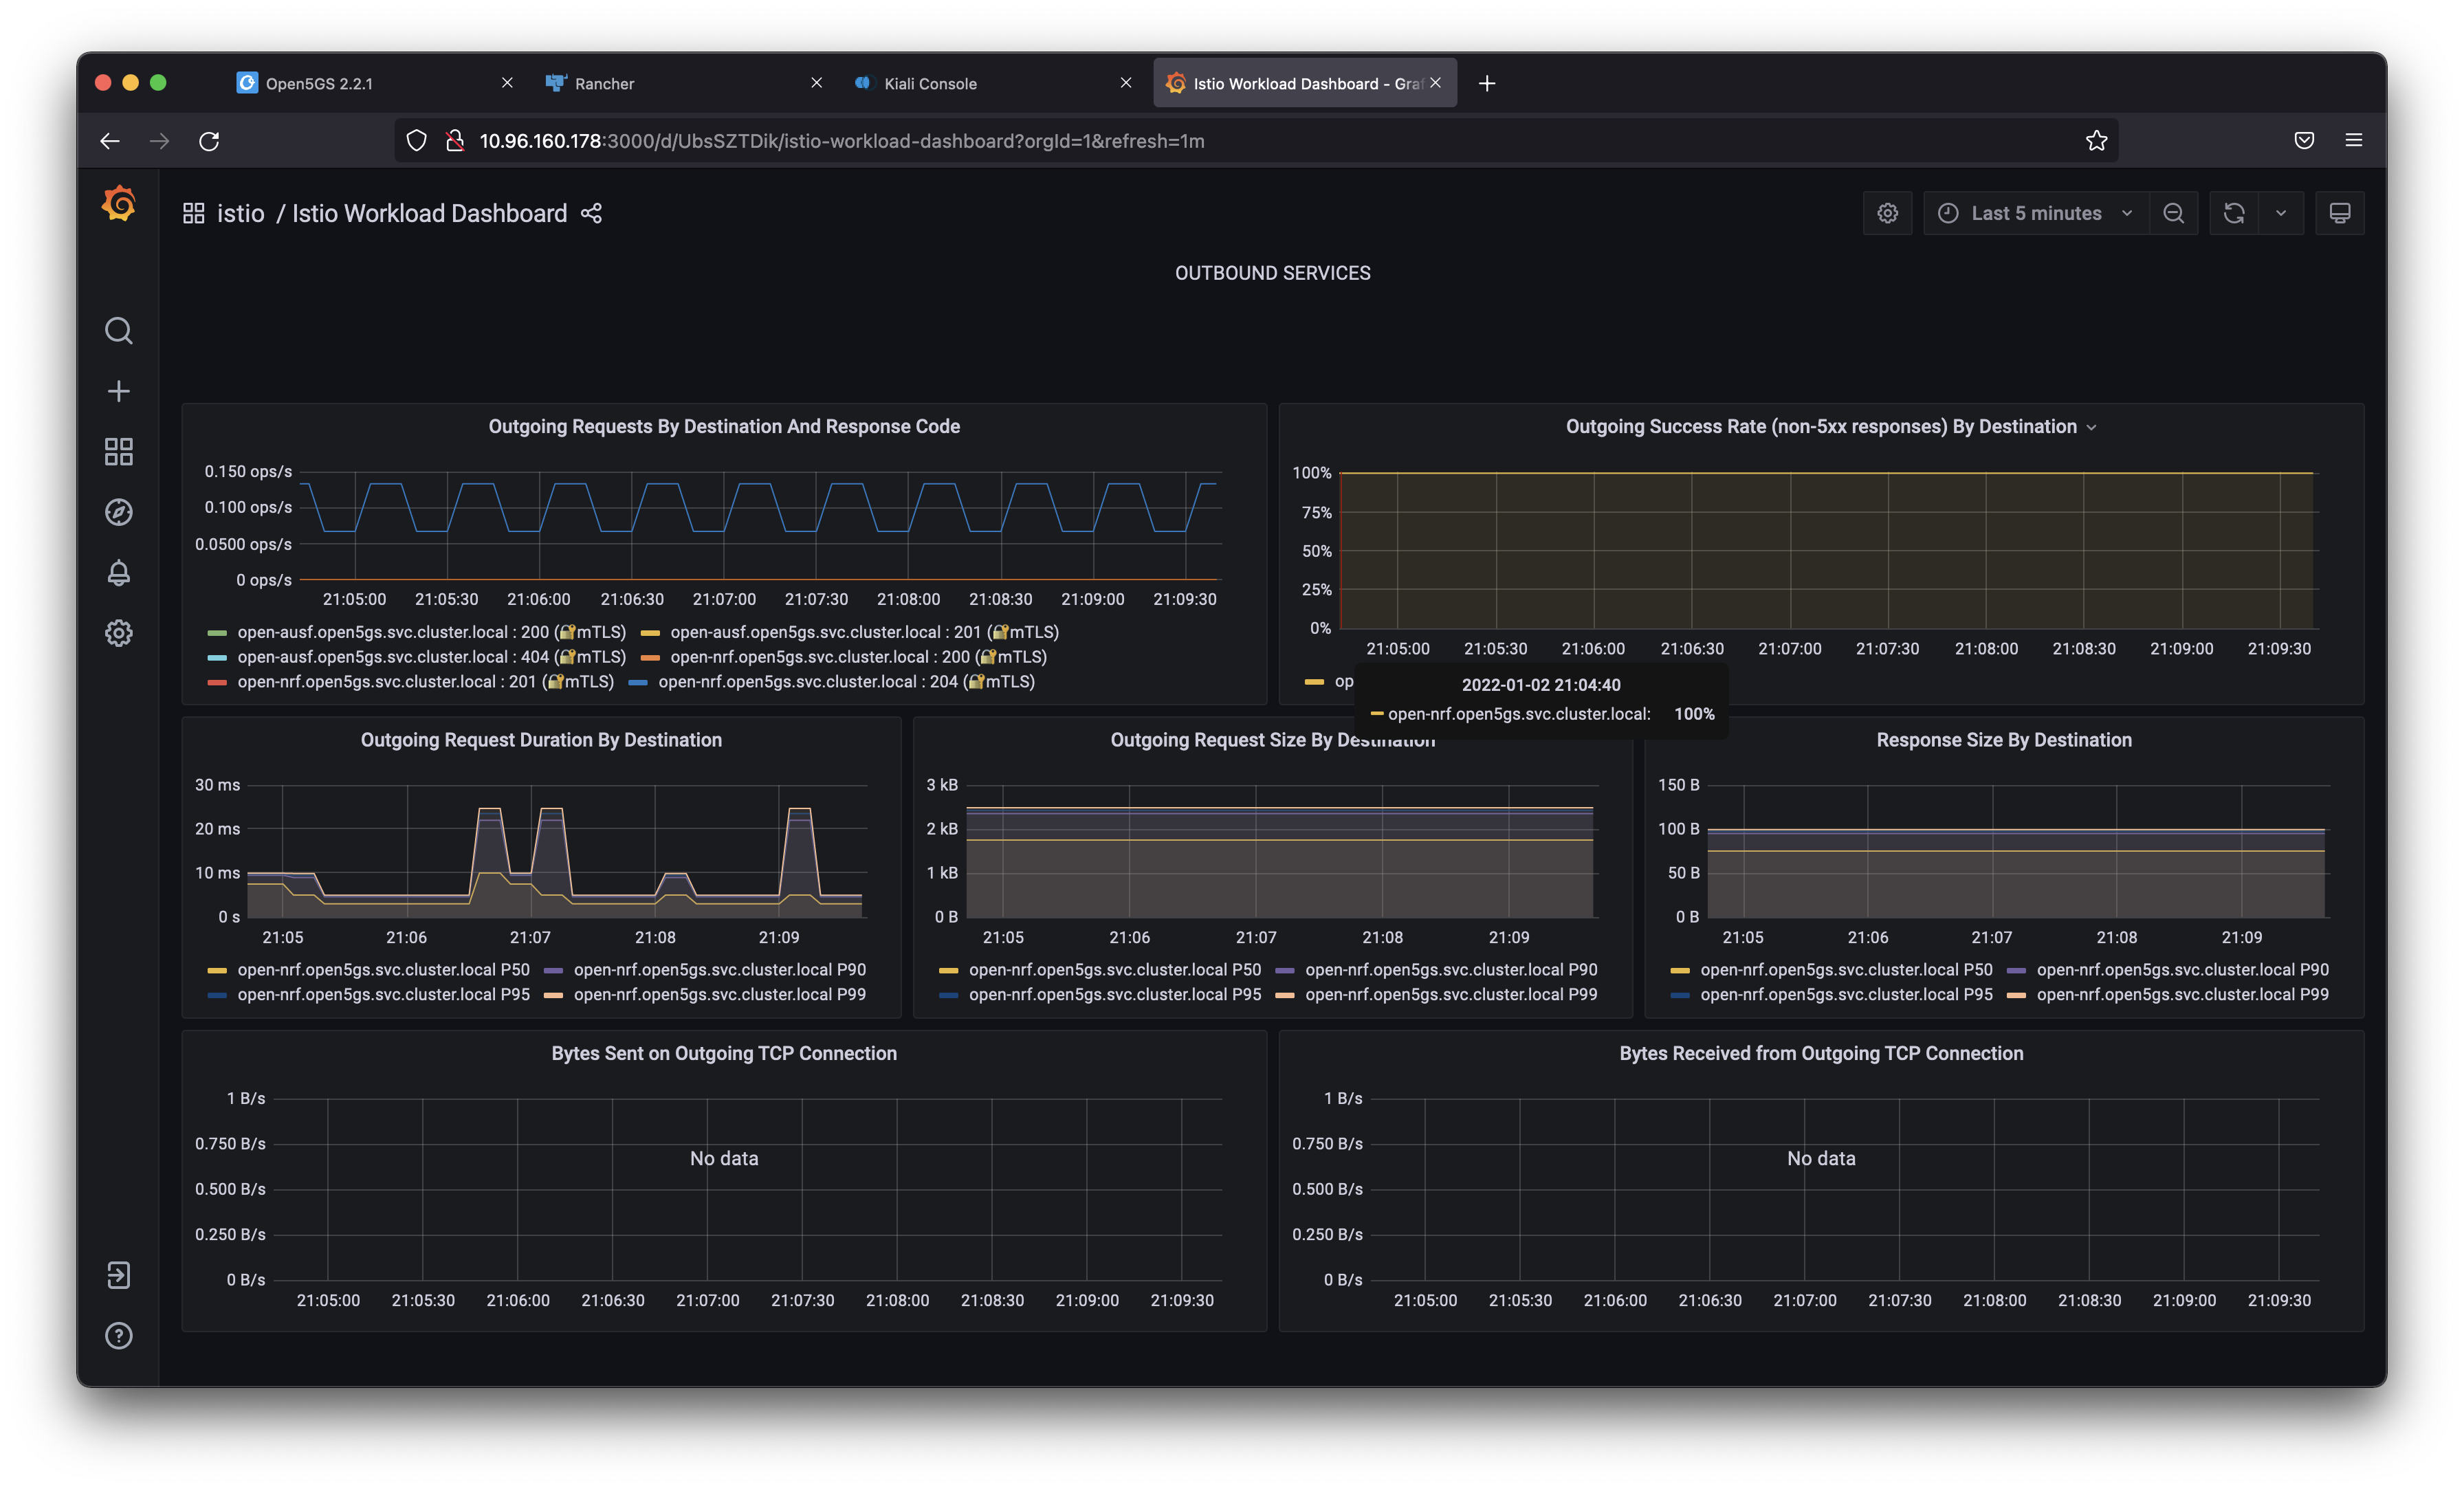Open the Firefox hamburger menu

point(2354,141)
